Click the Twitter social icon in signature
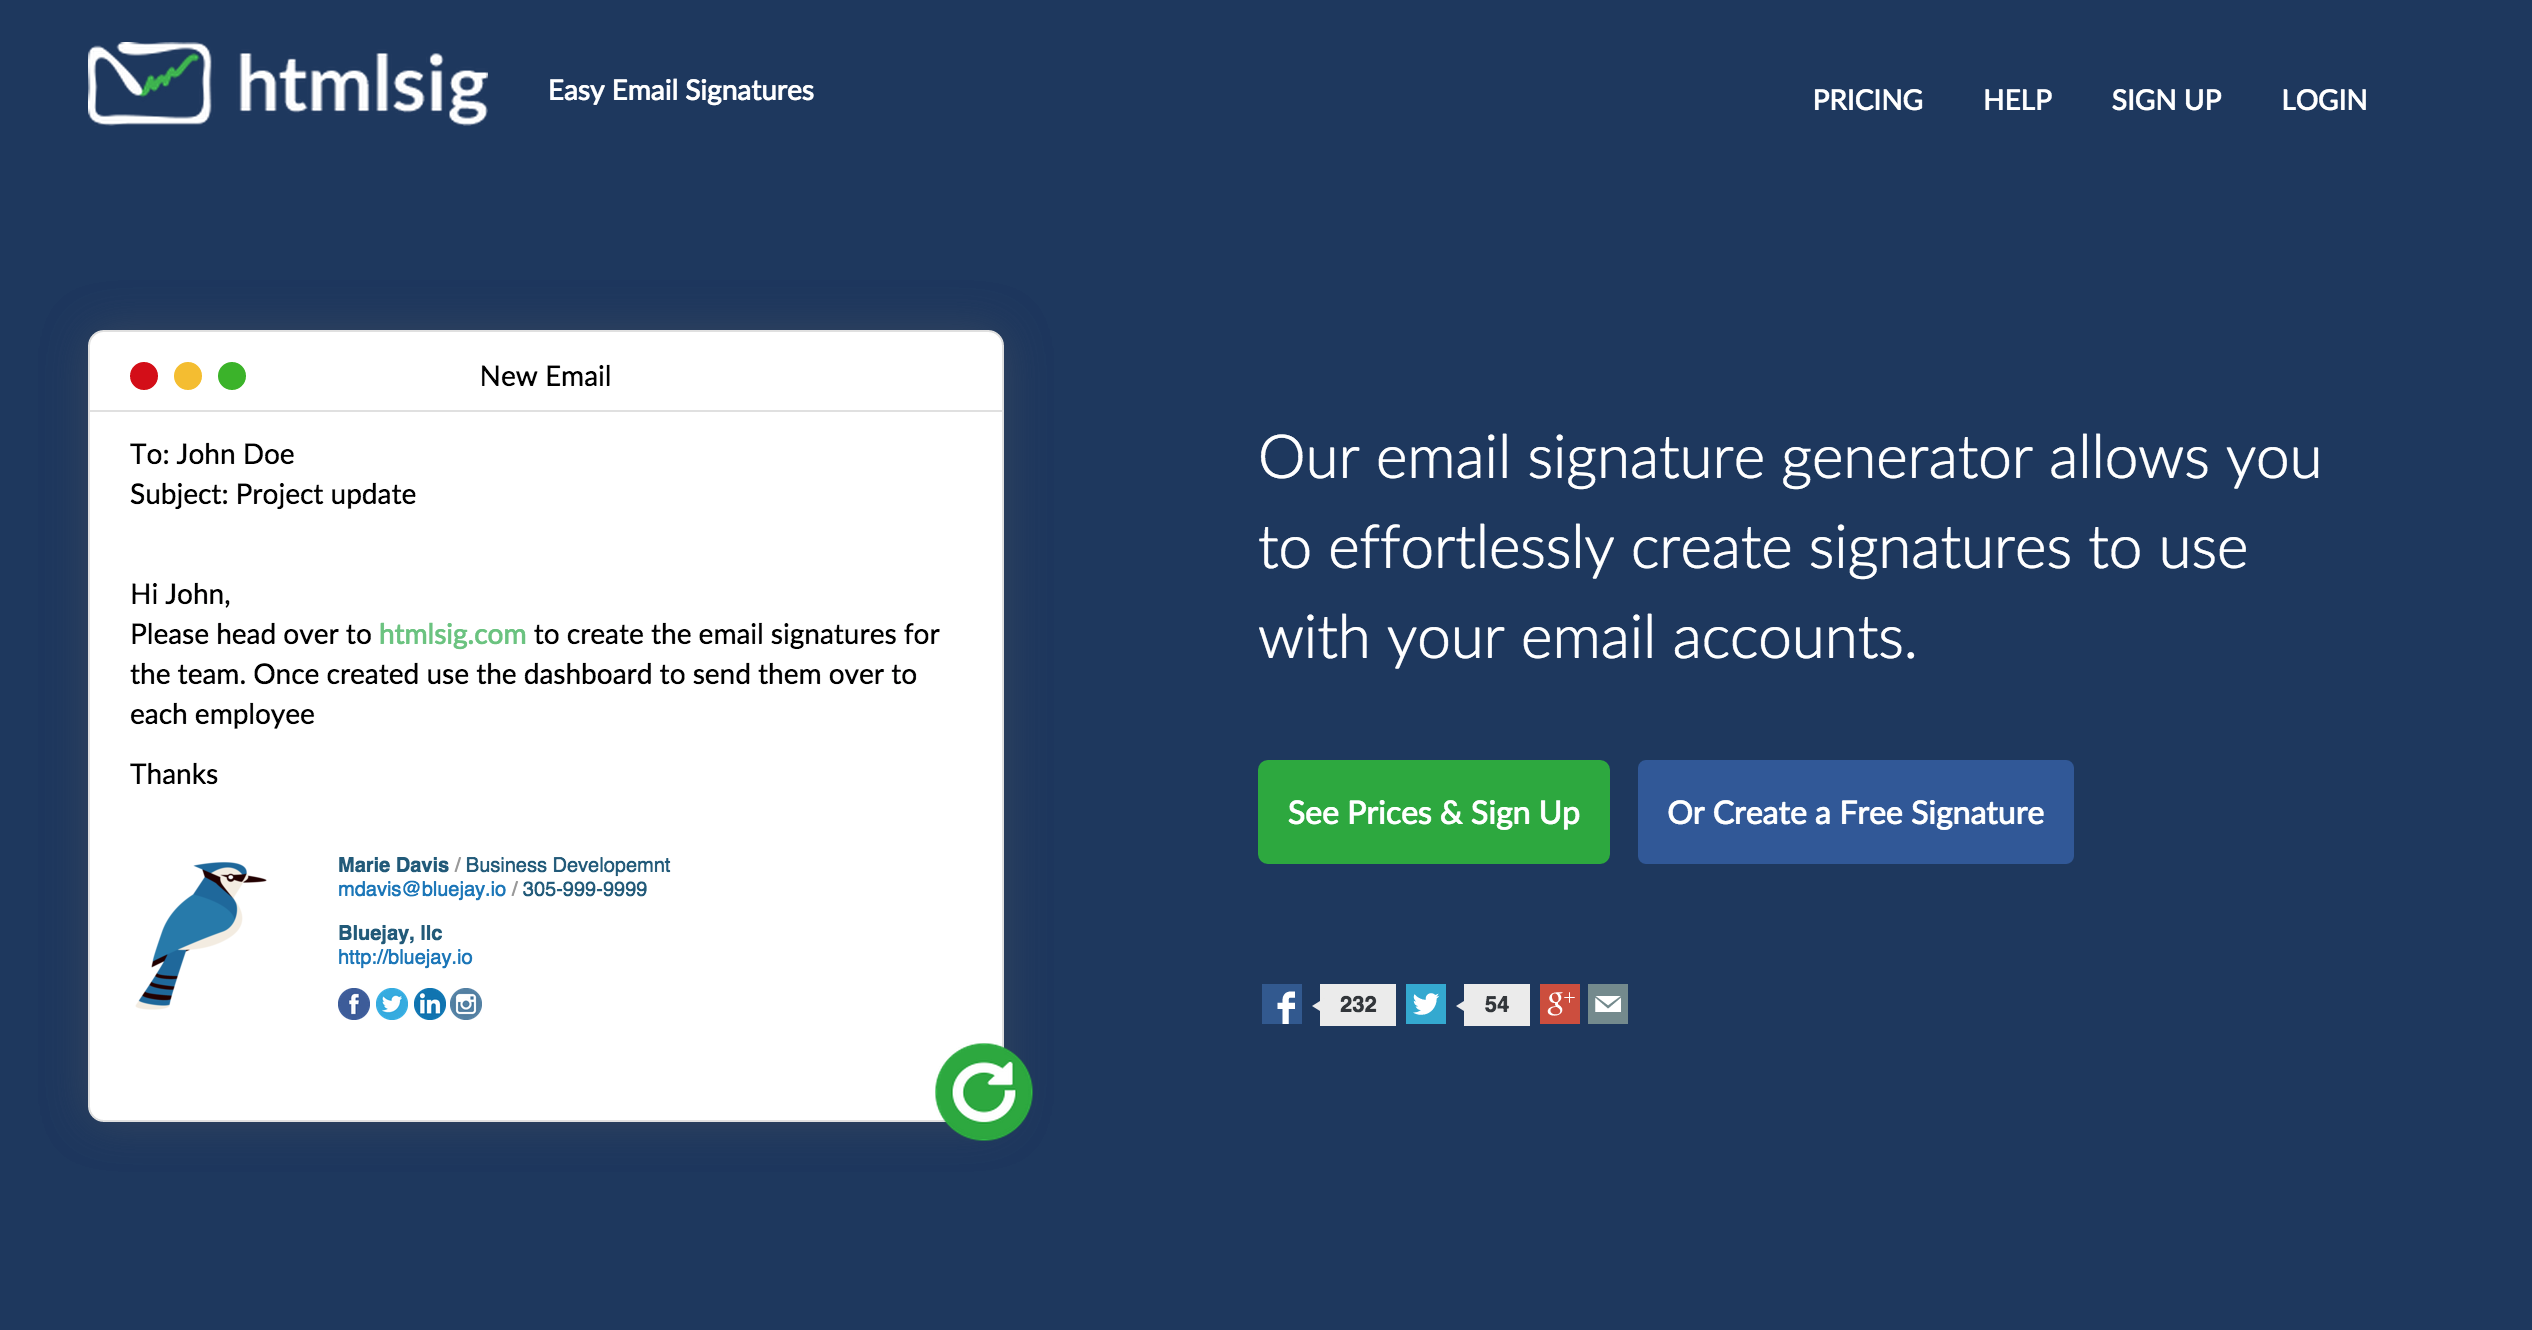This screenshot has width=2532, height=1330. [389, 1003]
